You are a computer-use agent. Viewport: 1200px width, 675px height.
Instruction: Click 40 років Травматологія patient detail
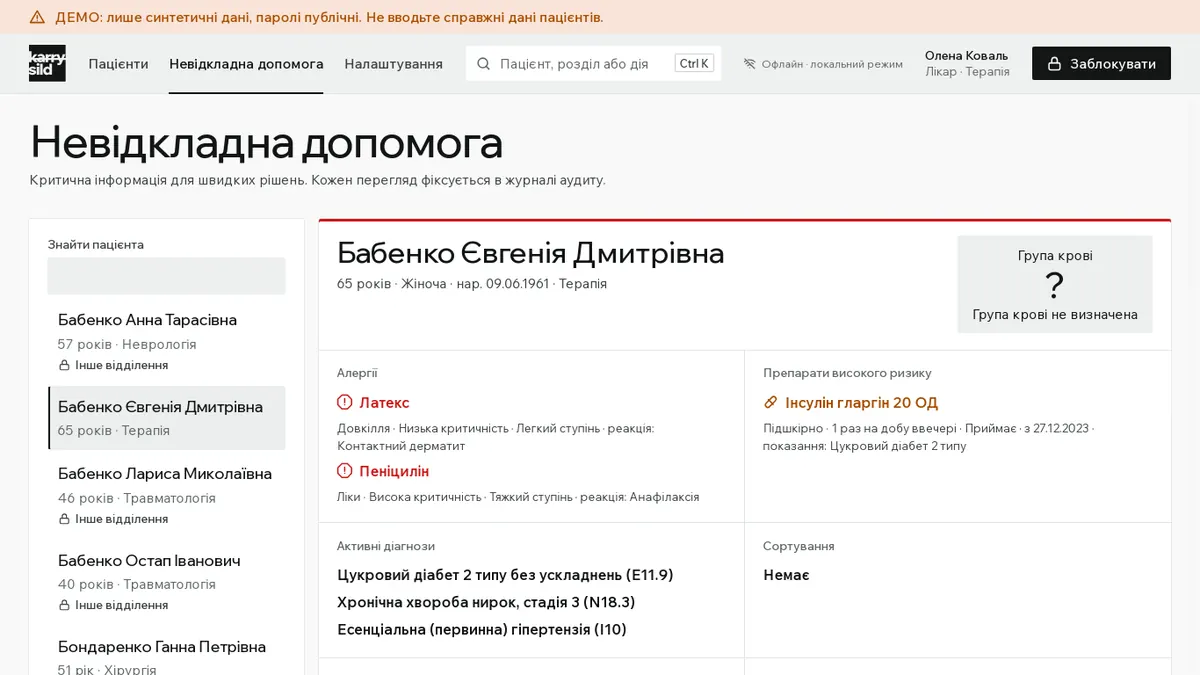[137, 584]
